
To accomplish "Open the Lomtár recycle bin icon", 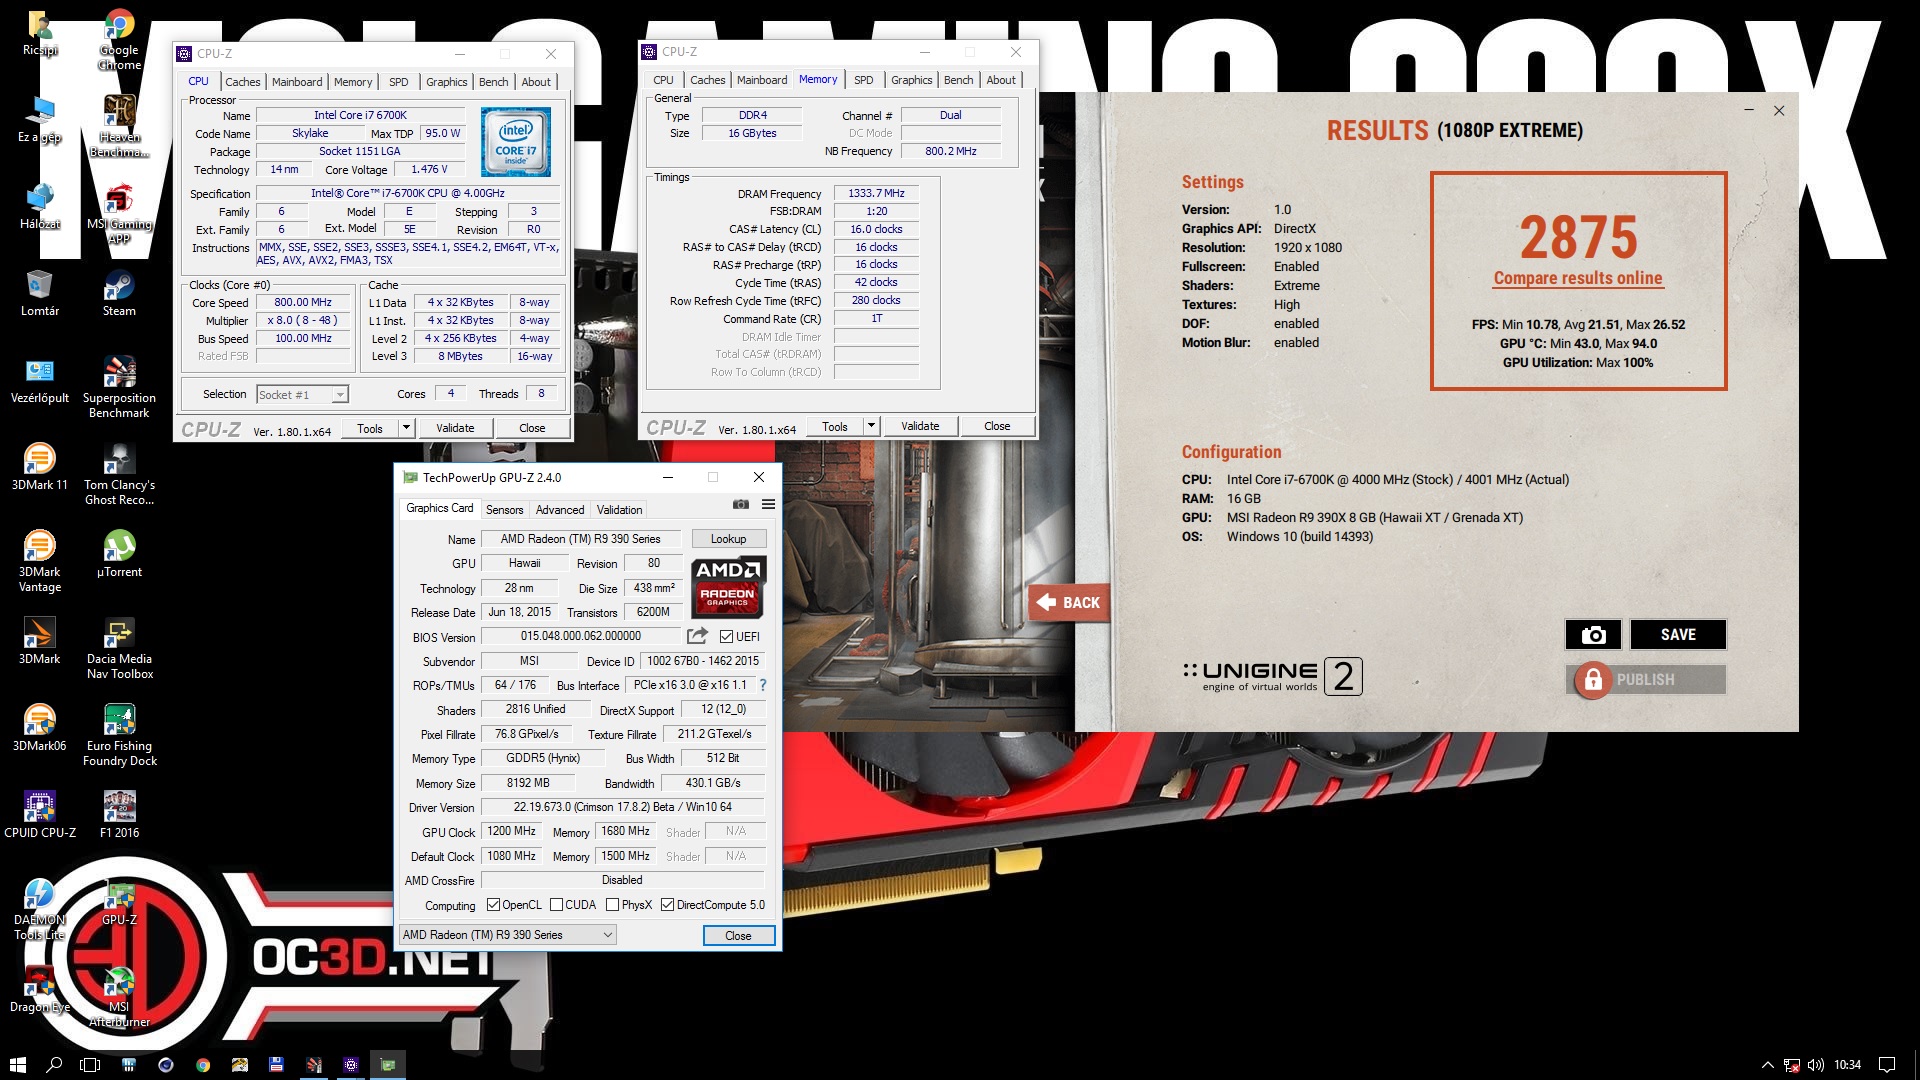I will 40,294.
